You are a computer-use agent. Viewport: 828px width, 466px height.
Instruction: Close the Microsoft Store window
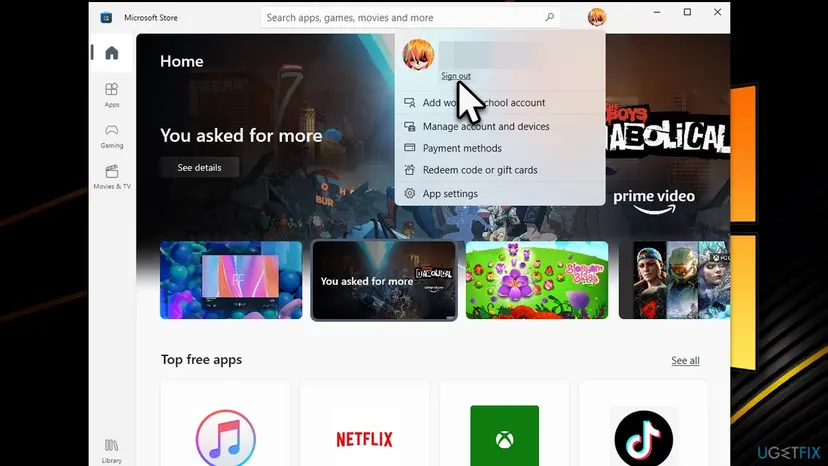tap(717, 12)
